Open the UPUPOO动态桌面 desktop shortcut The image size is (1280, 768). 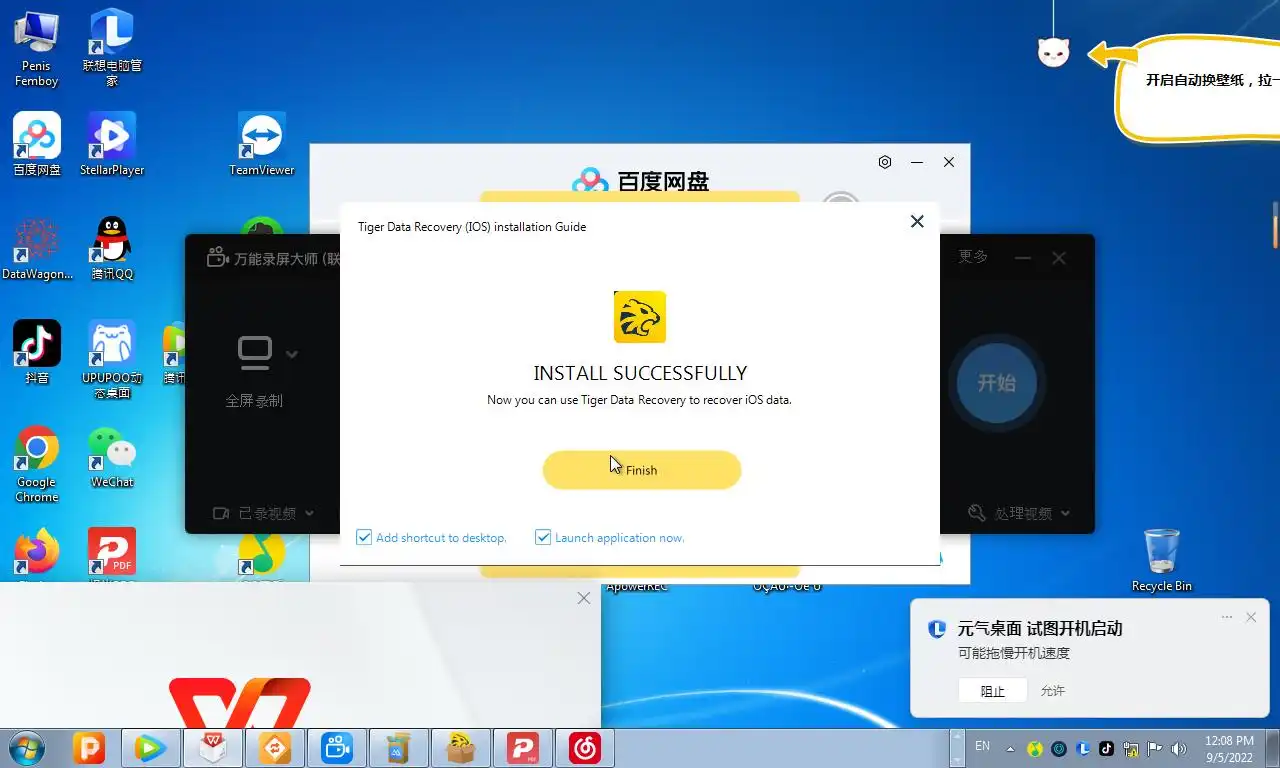[112, 359]
